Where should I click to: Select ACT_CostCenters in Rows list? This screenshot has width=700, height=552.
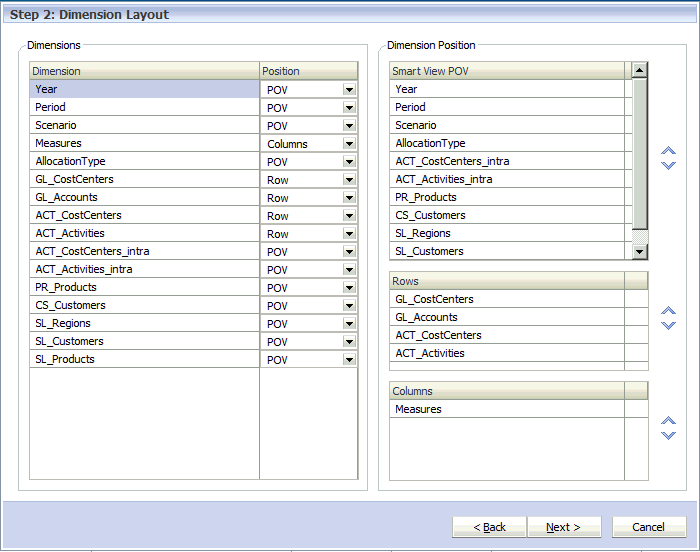pyautogui.click(x=507, y=335)
